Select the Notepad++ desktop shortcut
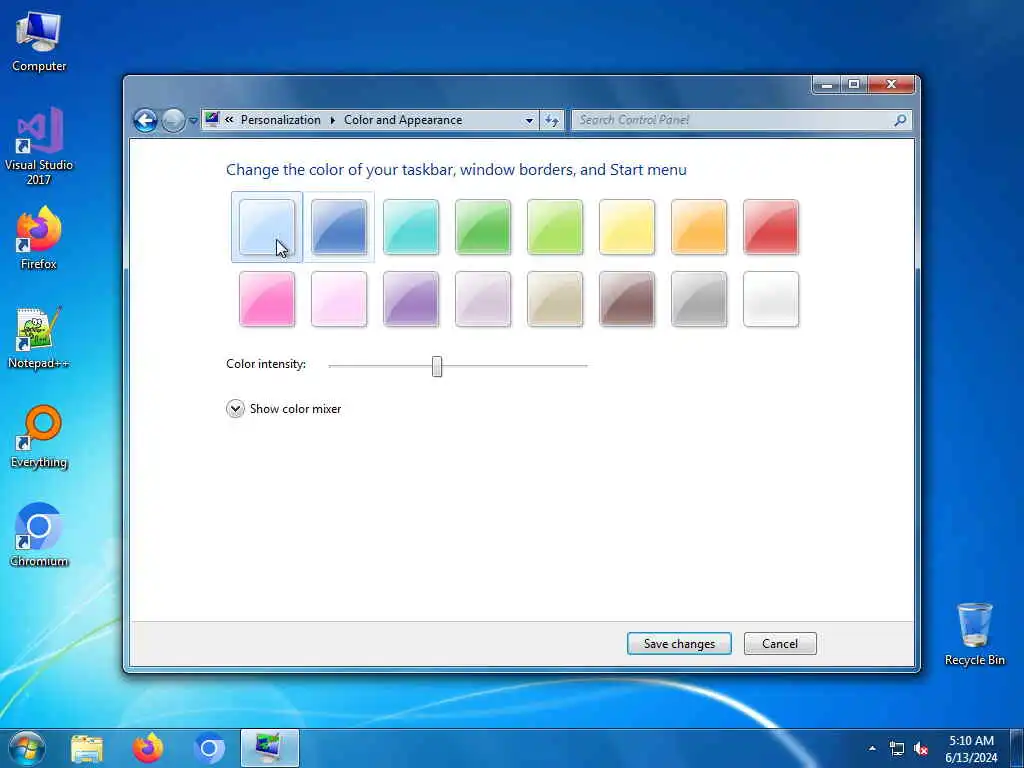The height and width of the screenshot is (768, 1024). [39, 338]
